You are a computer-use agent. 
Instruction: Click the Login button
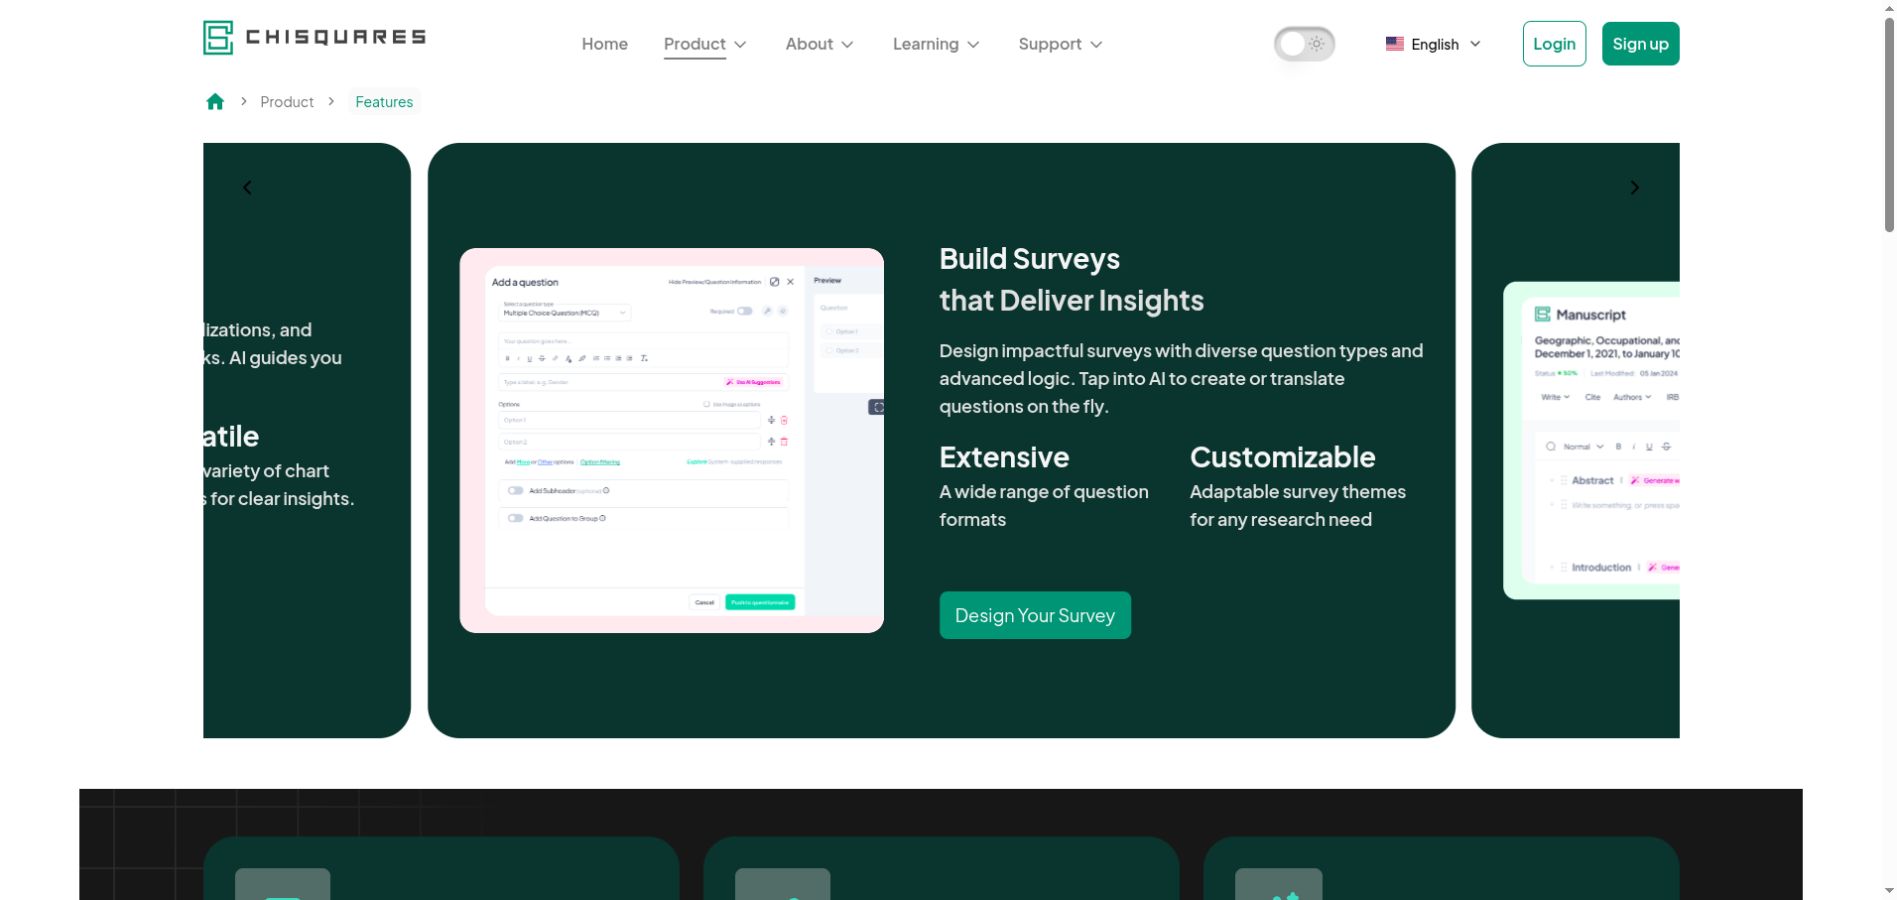tap(1554, 44)
